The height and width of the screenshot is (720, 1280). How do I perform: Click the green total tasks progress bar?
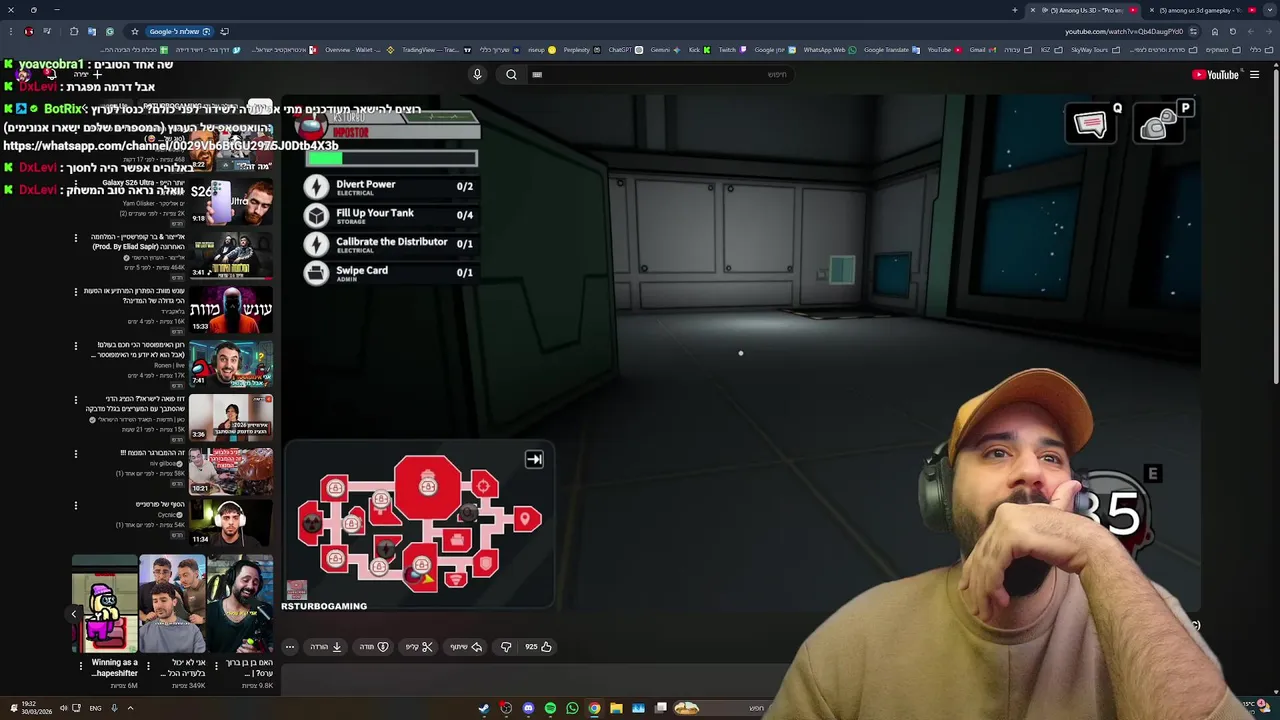pos(392,158)
